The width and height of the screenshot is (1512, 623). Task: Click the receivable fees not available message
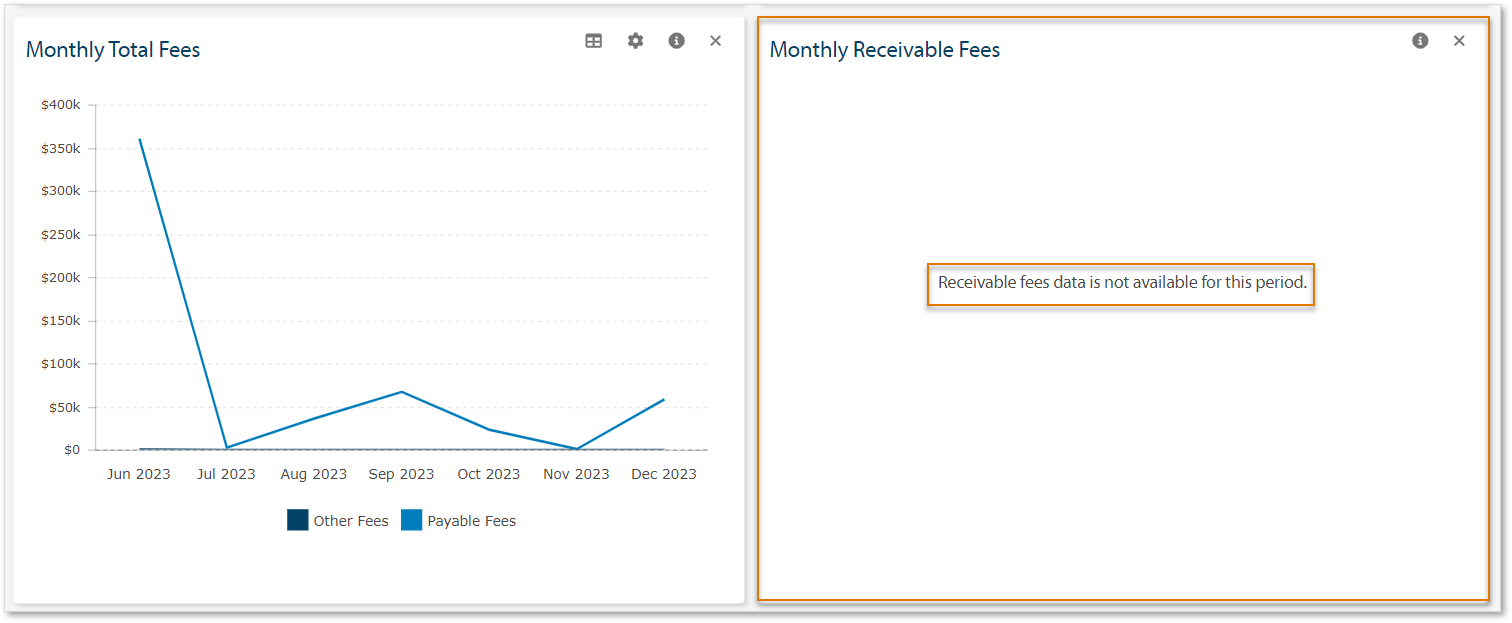point(1121,283)
